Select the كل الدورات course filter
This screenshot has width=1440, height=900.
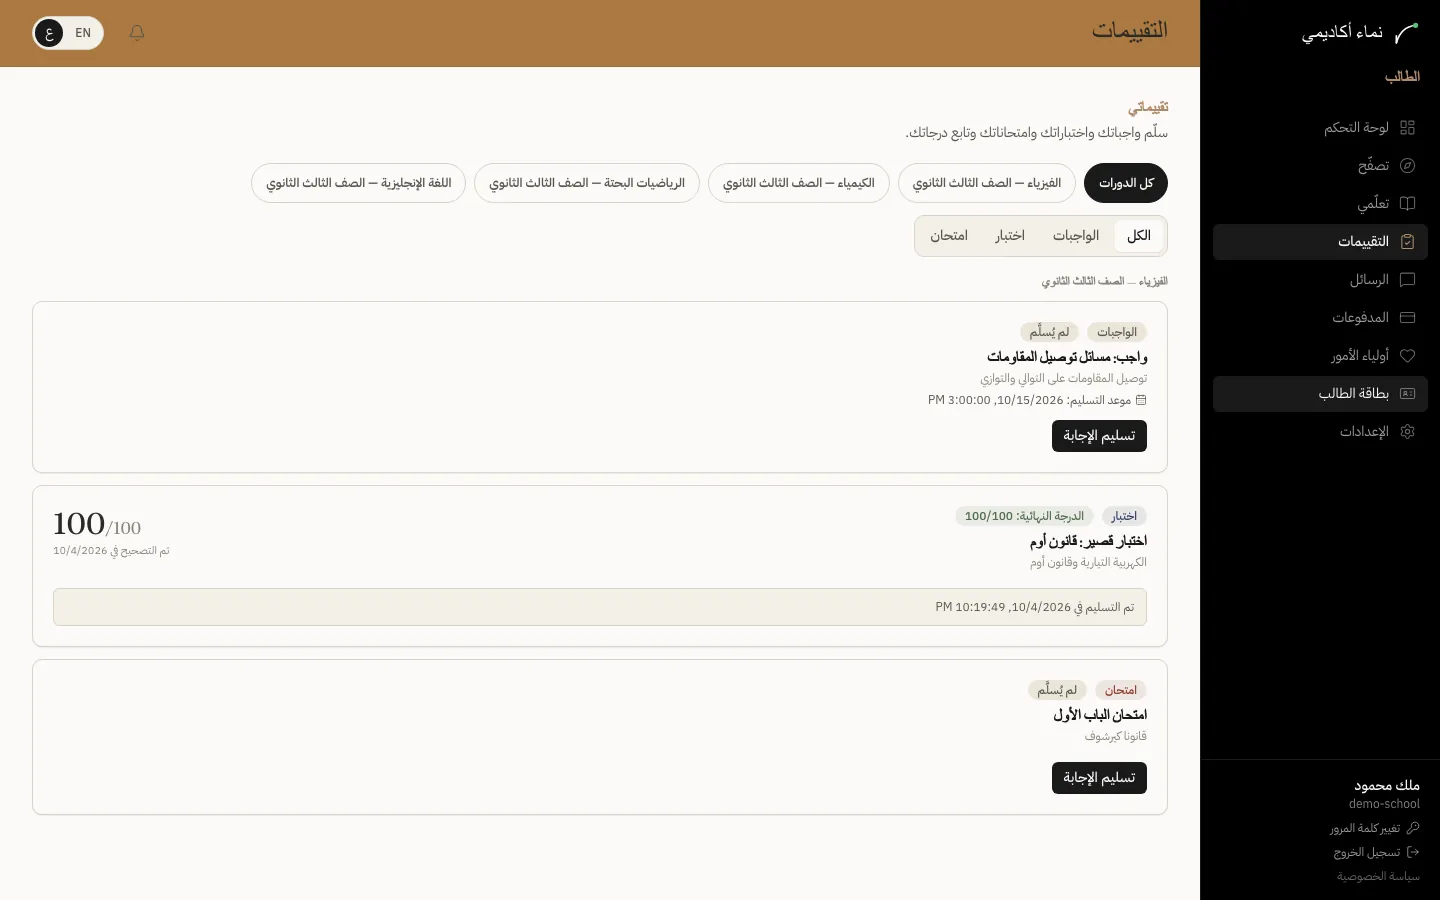(1126, 183)
